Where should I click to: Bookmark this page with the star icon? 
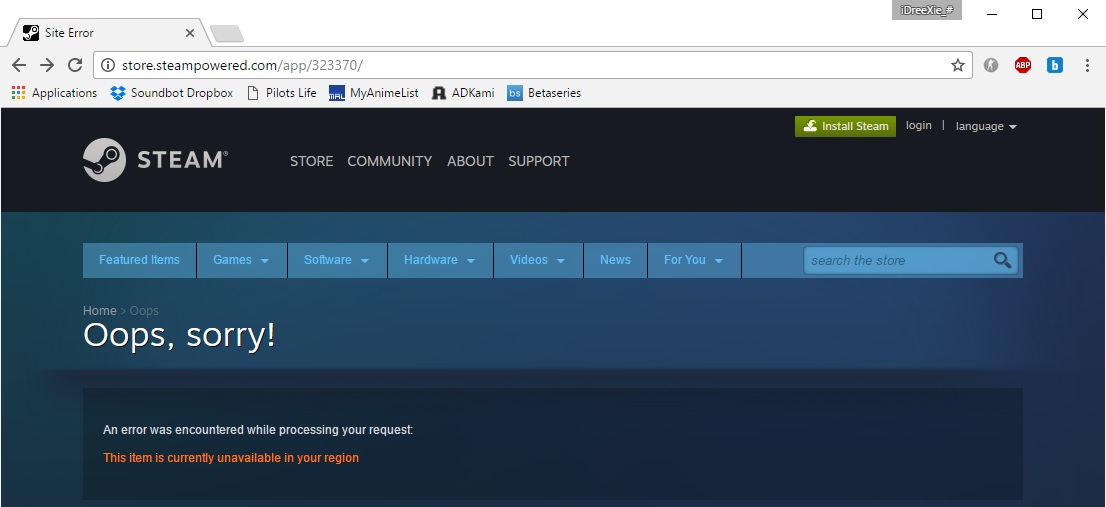click(957, 66)
